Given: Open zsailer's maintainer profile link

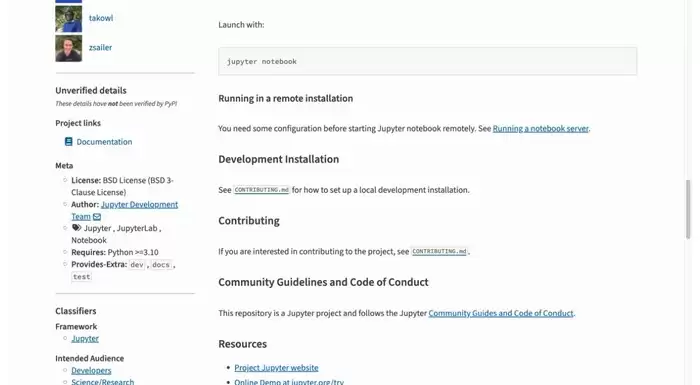Looking at the screenshot, I should coord(100,47).
